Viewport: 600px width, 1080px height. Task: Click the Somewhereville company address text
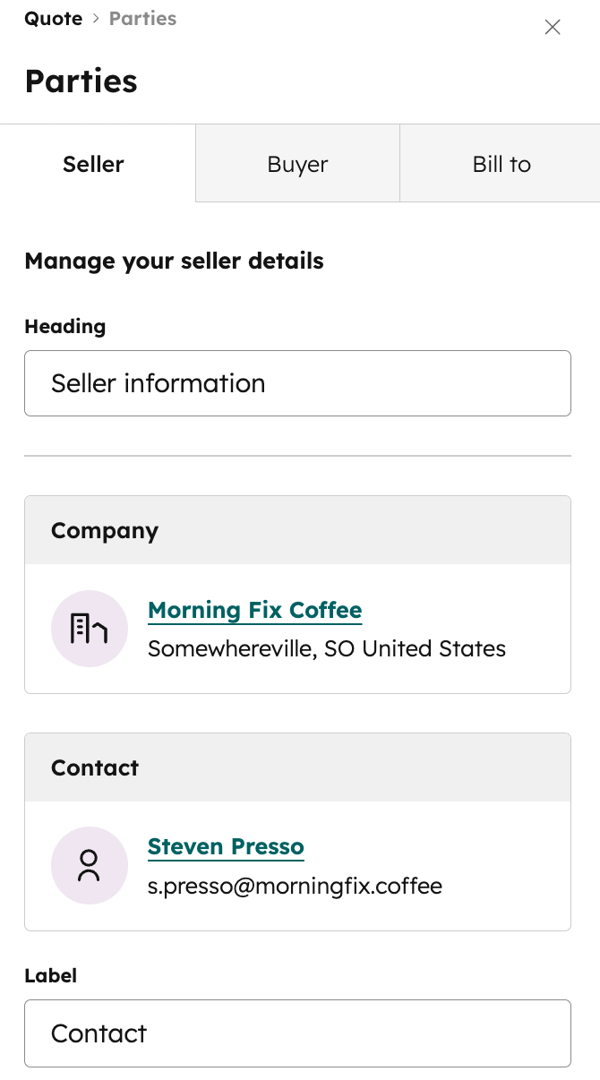click(326, 649)
